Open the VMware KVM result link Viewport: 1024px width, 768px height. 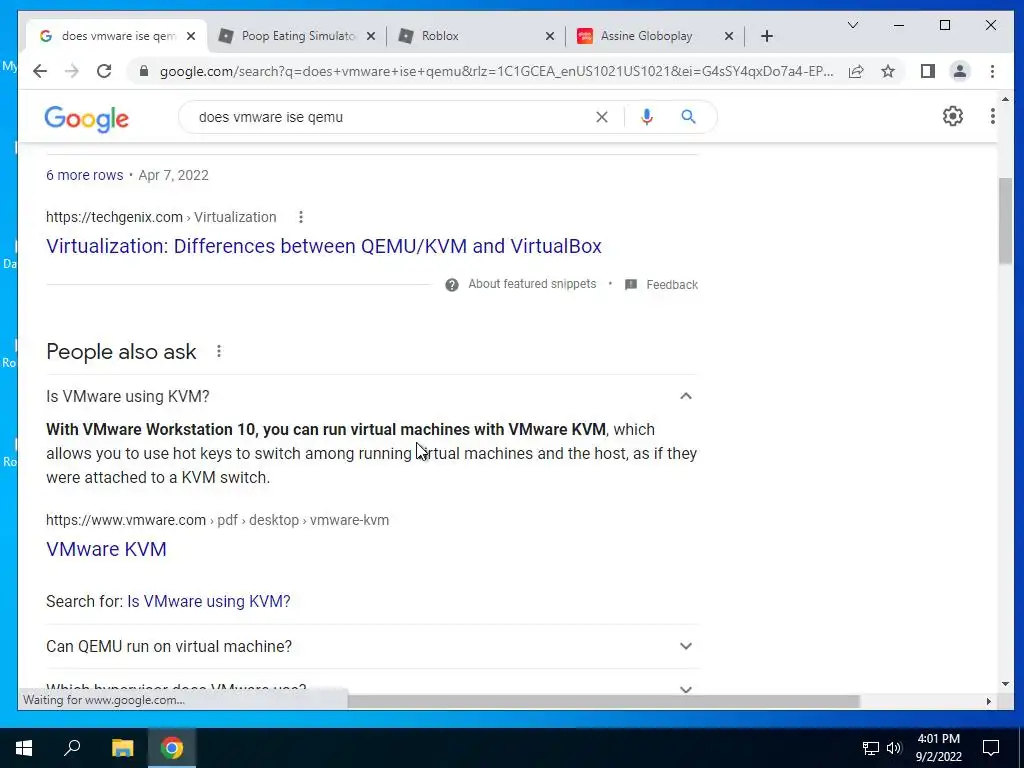(x=106, y=549)
